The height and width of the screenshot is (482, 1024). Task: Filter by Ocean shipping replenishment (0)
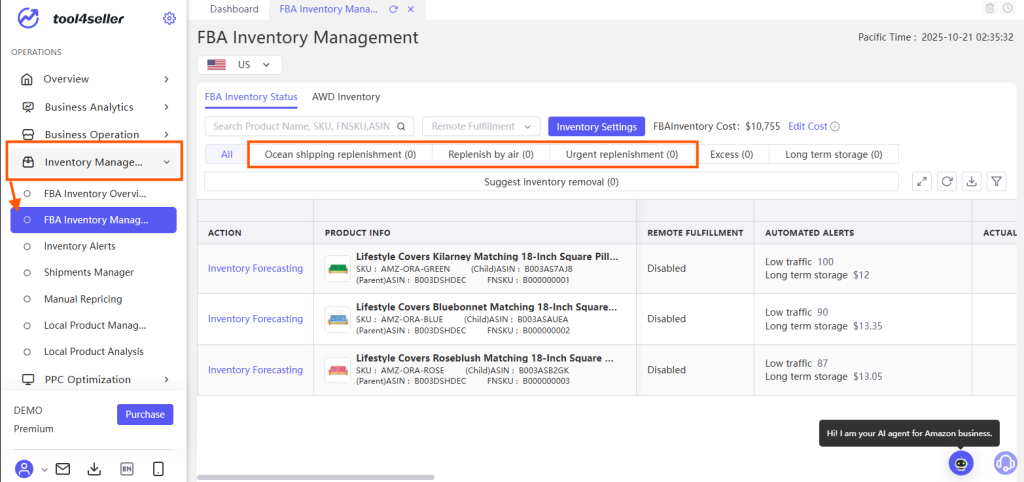[x=340, y=154]
